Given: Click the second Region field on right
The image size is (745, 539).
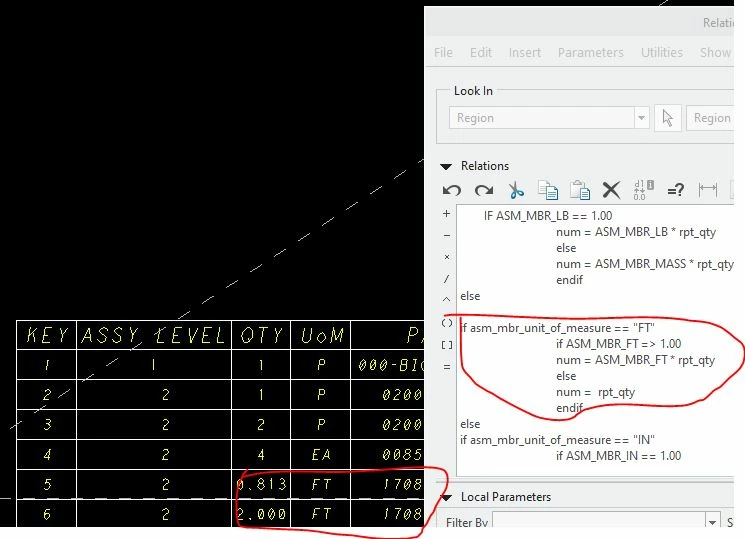Looking at the screenshot, I should (x=710, y=118).
